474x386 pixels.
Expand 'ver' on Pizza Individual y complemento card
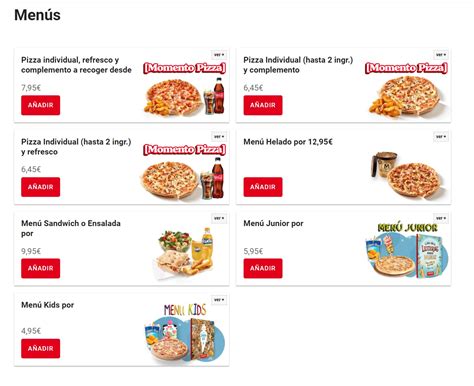441,55
